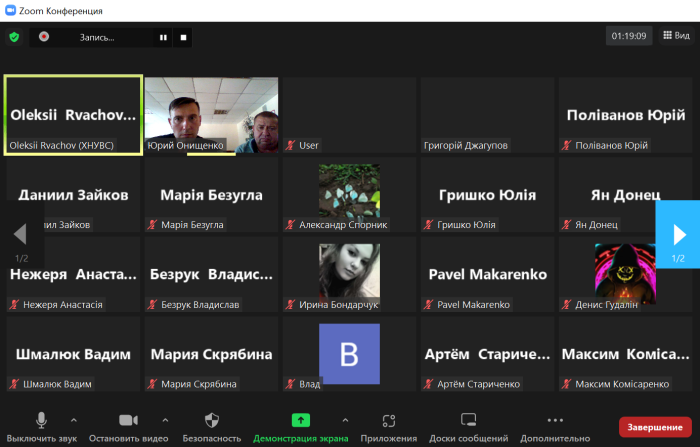Expand video options arrow beside camera
Screen dimensions: 700x447
[x=165, y=420]
